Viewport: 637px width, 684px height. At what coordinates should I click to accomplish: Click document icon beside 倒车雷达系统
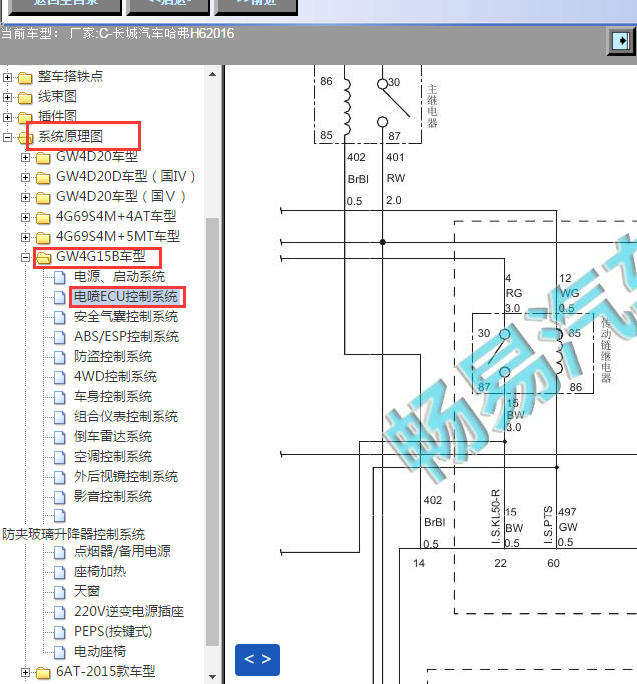point(59,438)
